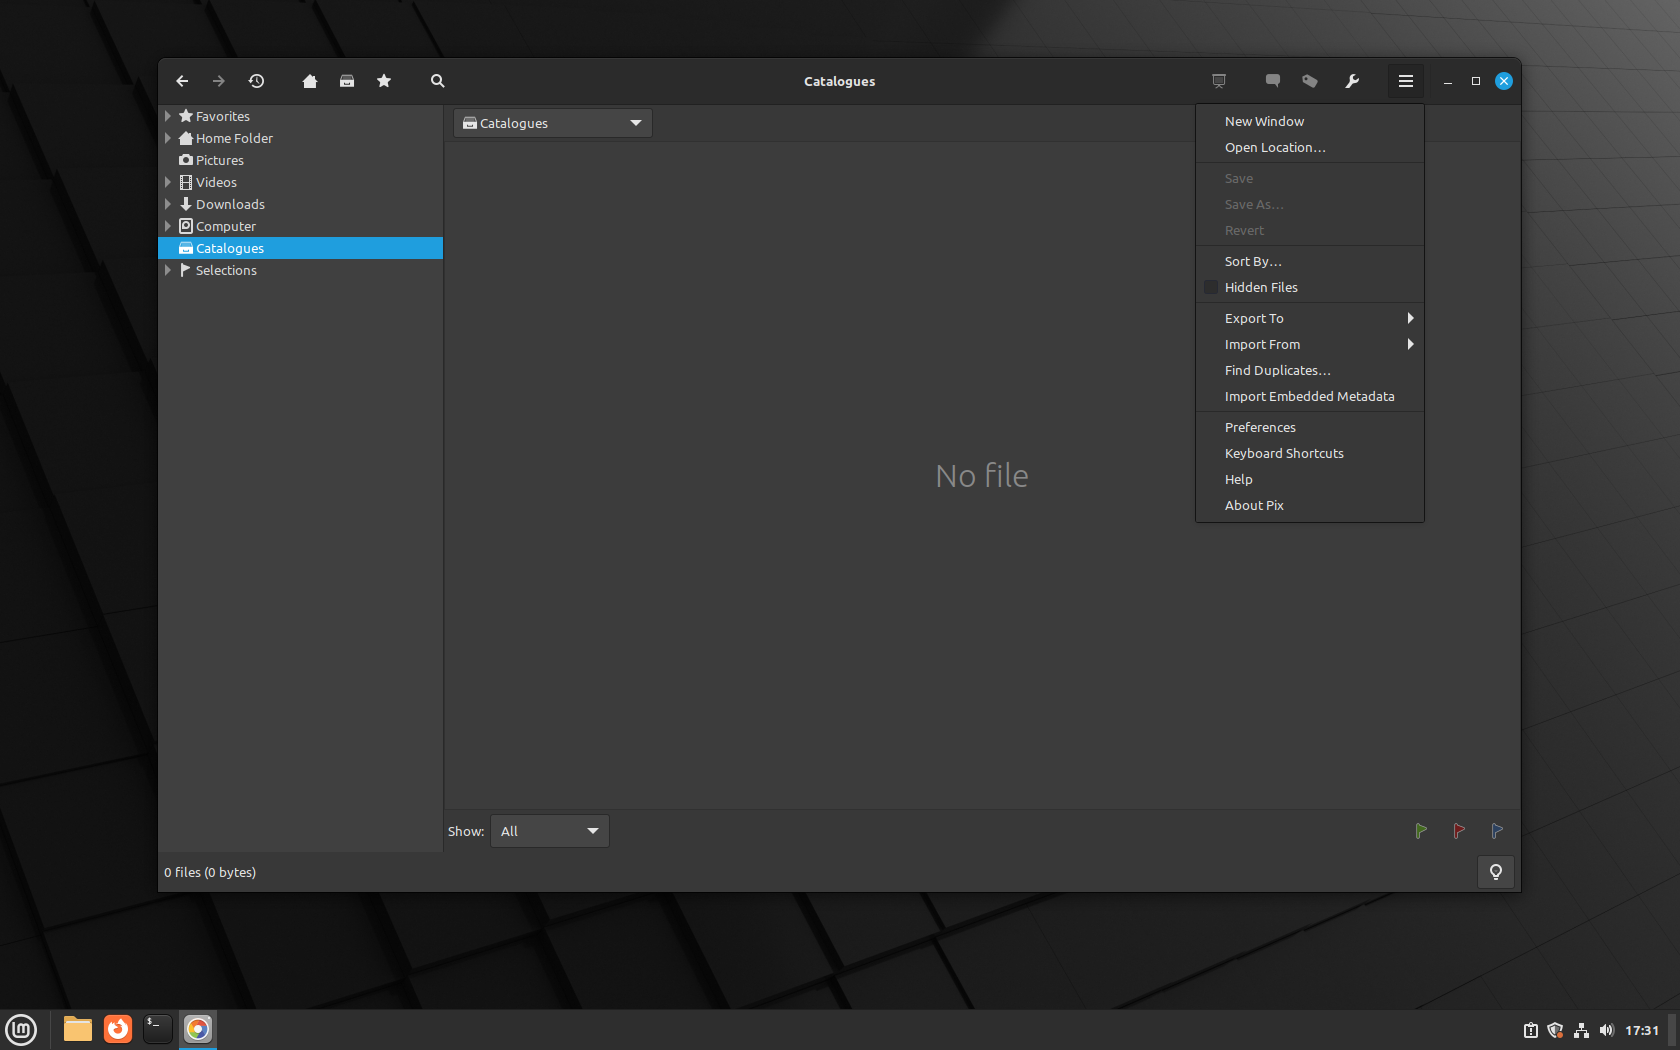Select Open Location… menu entry
Screen dimensions: 1680x1050
click(1310, 147)
